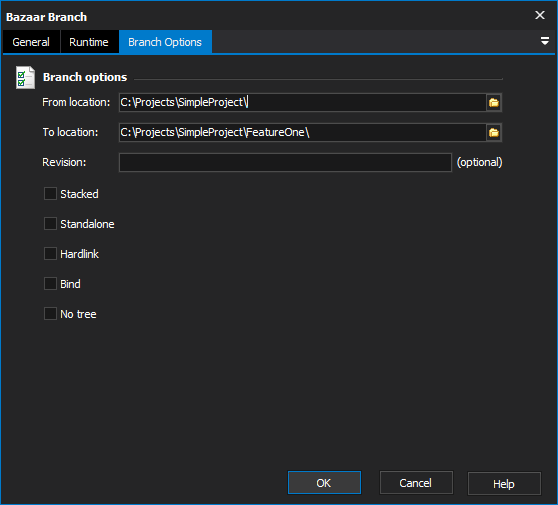This screenshot has height=505, width=558.
Task: Click into the To location field
Action: [303, 132]
